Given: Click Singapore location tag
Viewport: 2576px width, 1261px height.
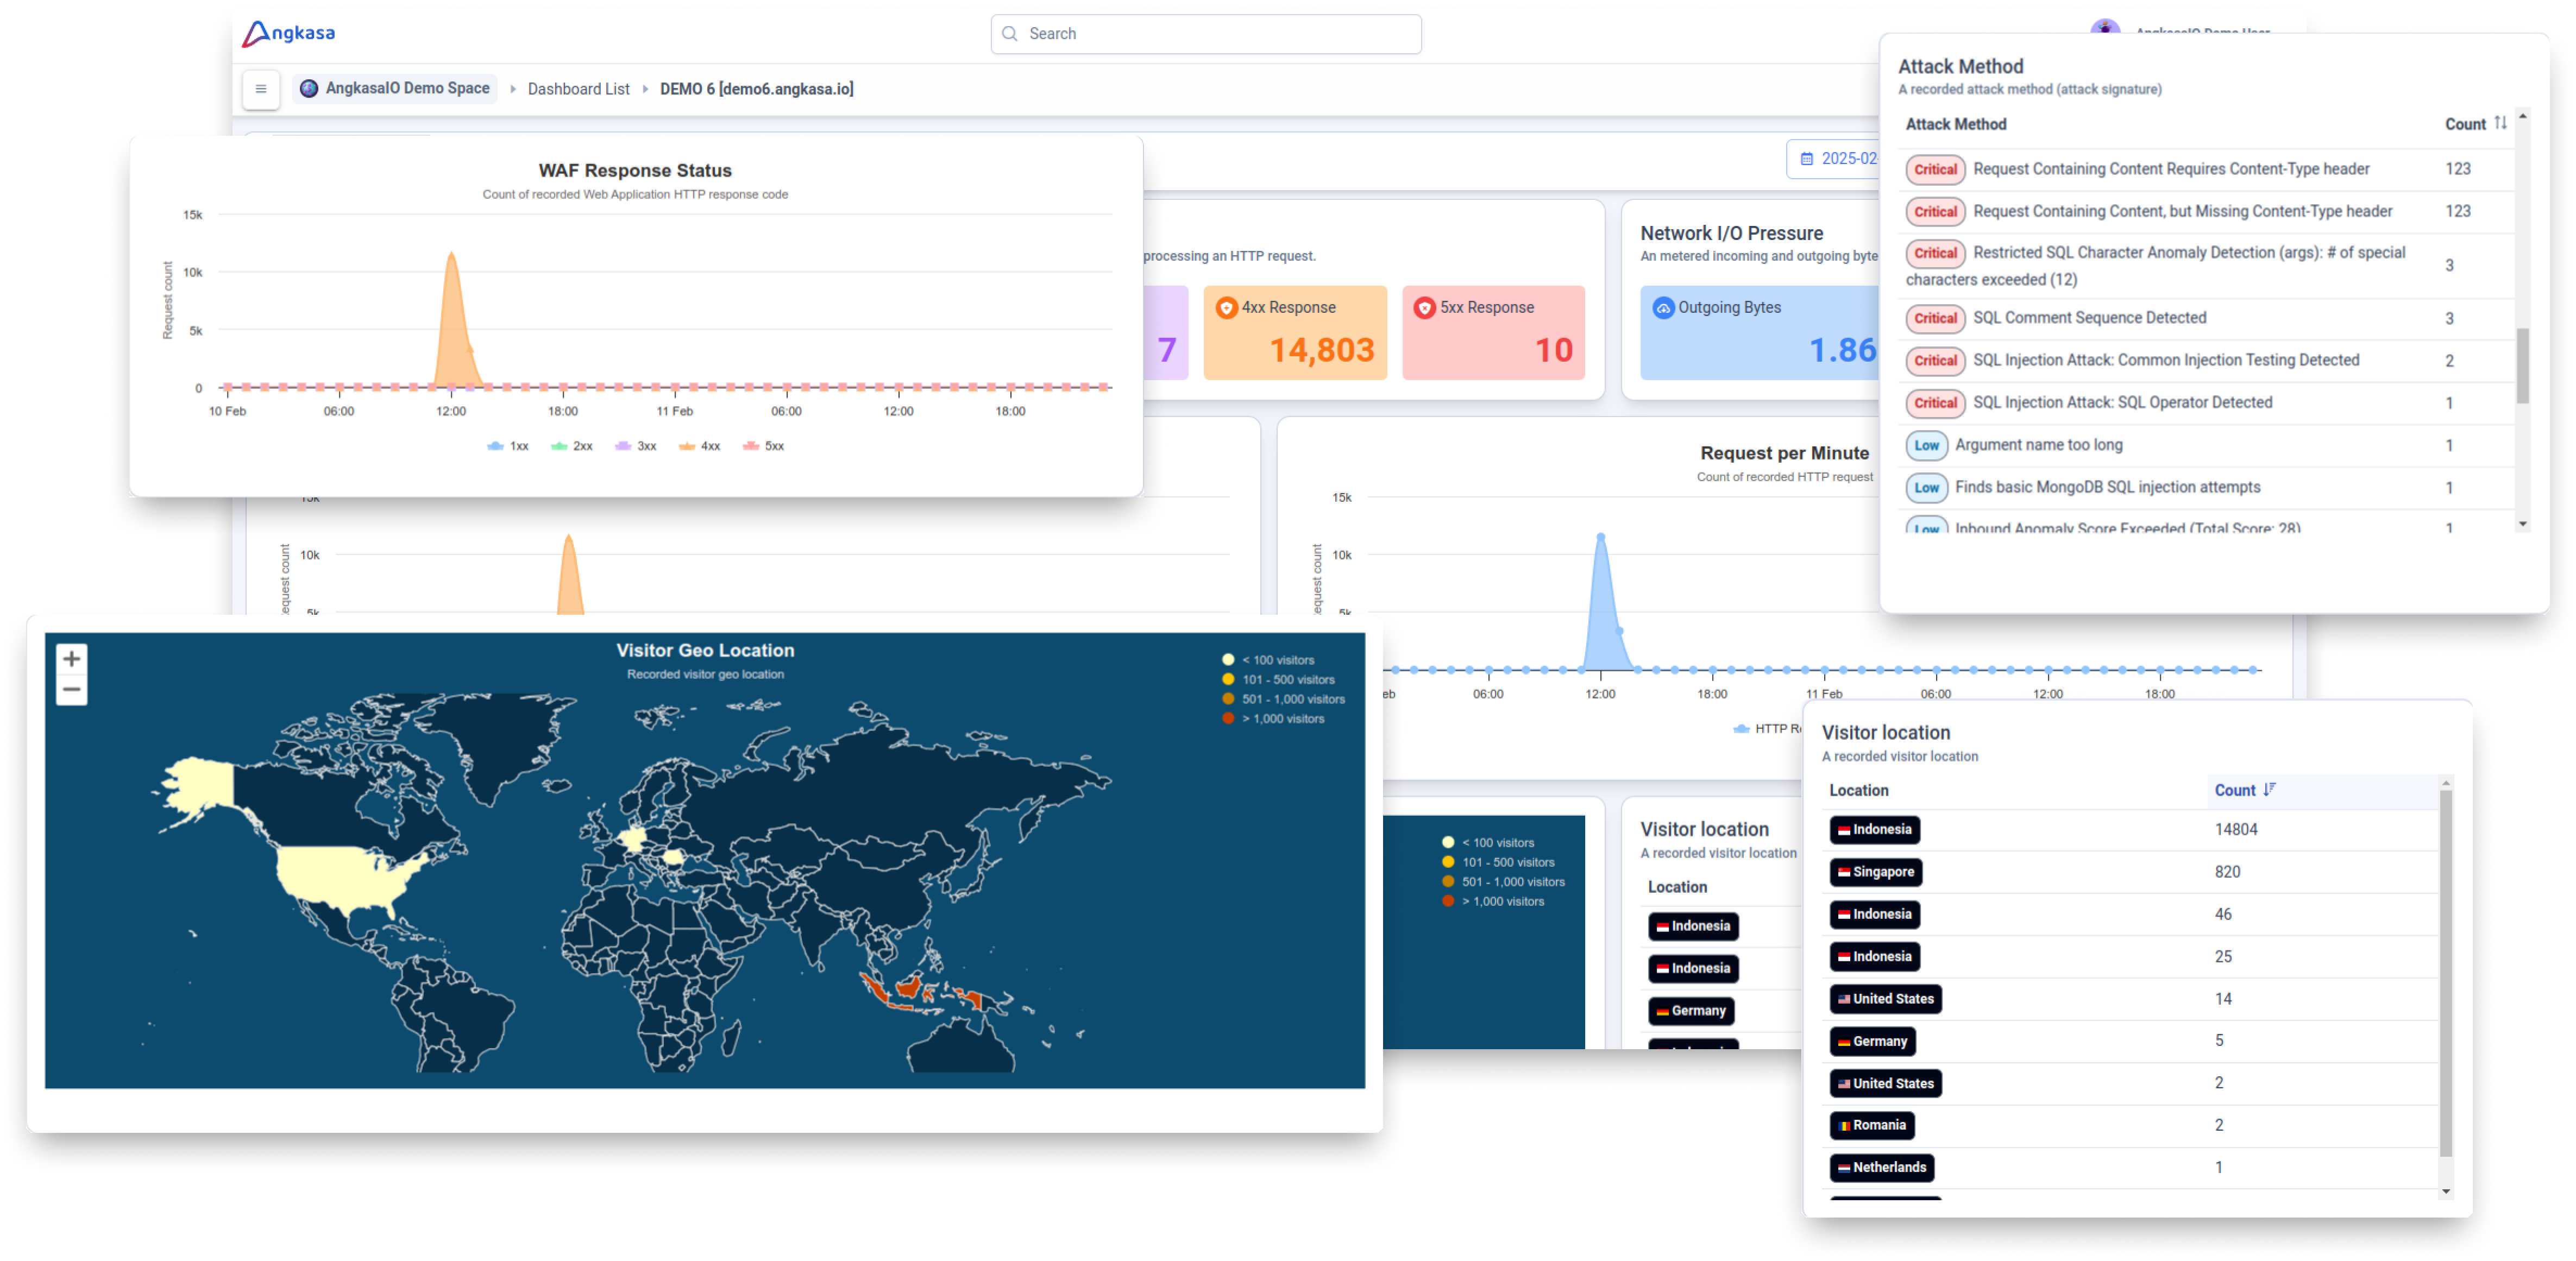Looking at the screenshot, I should coord(1875,873).
